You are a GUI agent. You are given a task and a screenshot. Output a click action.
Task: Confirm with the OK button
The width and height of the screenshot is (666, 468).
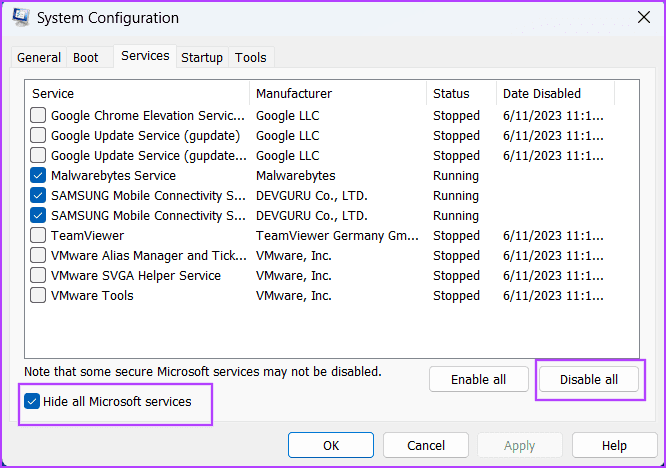(x=331, y=445)
